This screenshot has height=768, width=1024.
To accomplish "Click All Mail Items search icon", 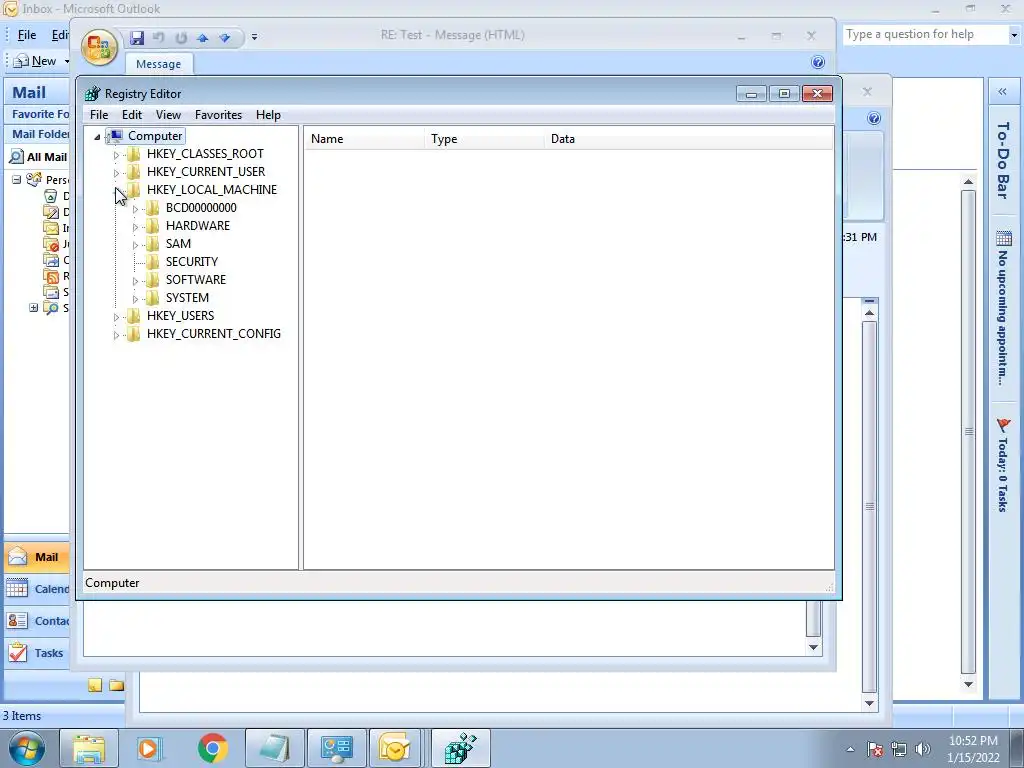I will [16, 157].
